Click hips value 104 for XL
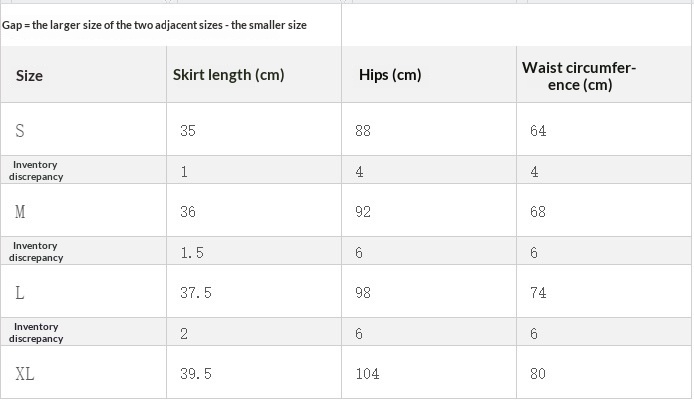 pos(367,374)
